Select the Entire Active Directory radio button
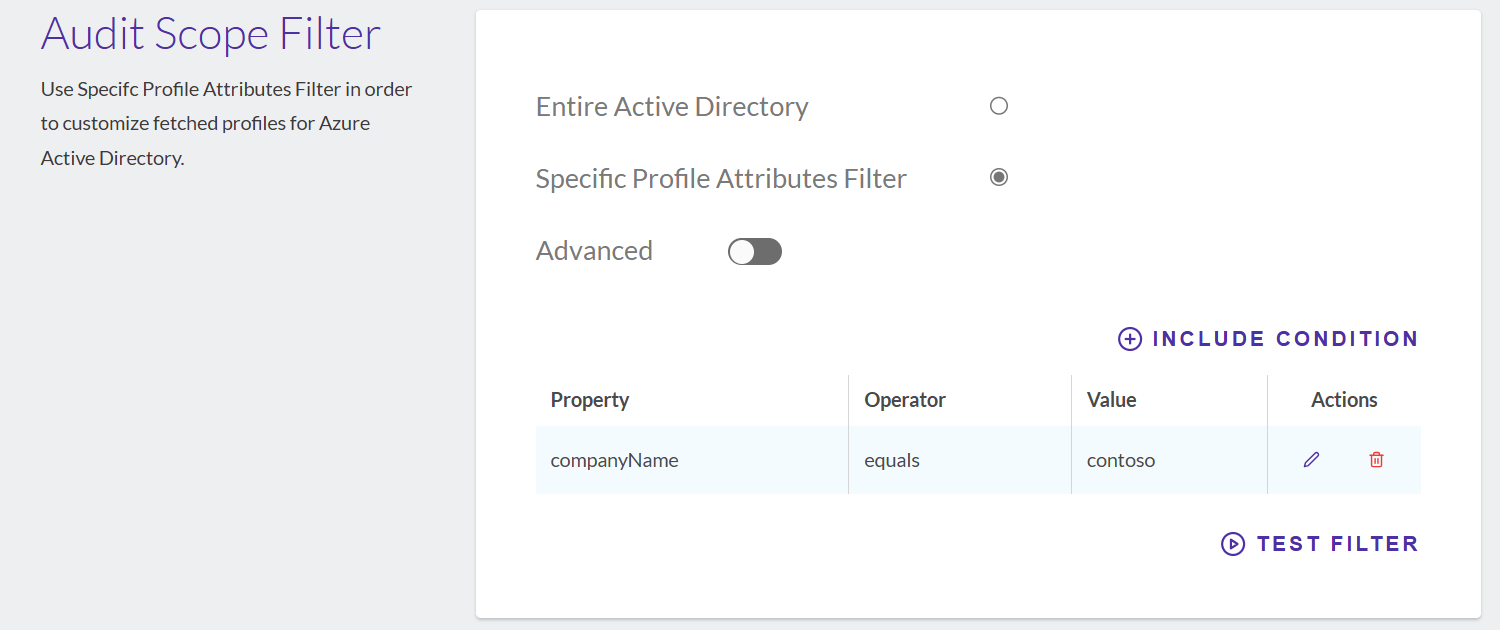The height and width of the screenshot is (630, 1500). pyautogui.click(x=998, y=106)
